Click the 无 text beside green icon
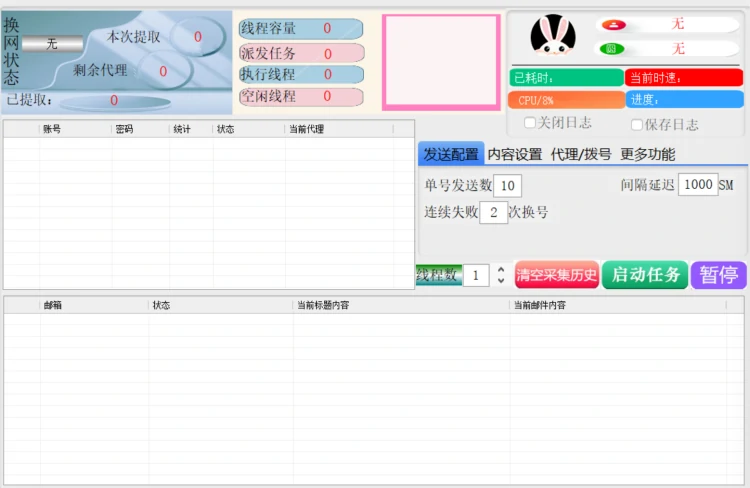 click(x=678, y=48)
